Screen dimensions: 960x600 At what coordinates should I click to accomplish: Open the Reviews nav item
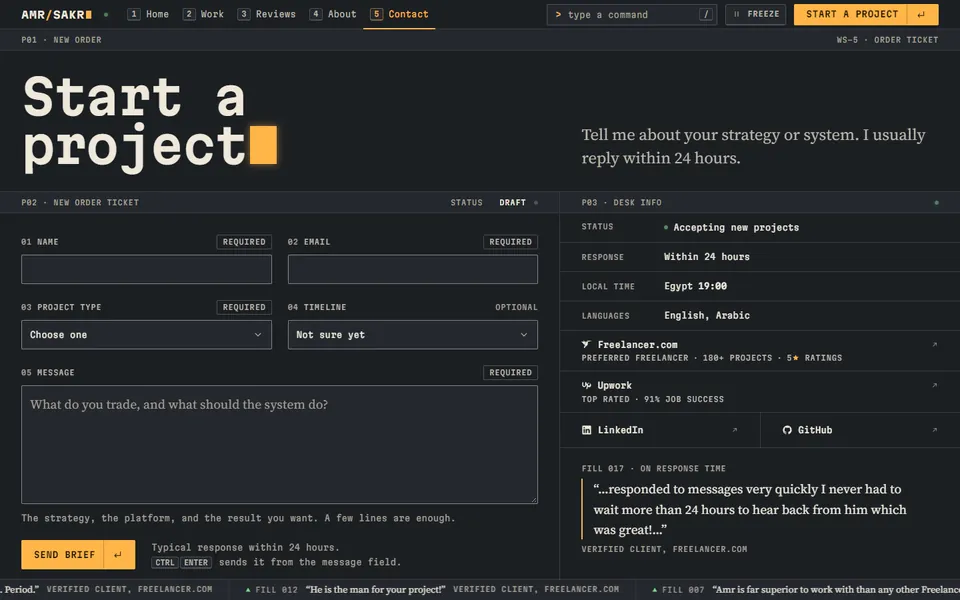coord(267,14)
